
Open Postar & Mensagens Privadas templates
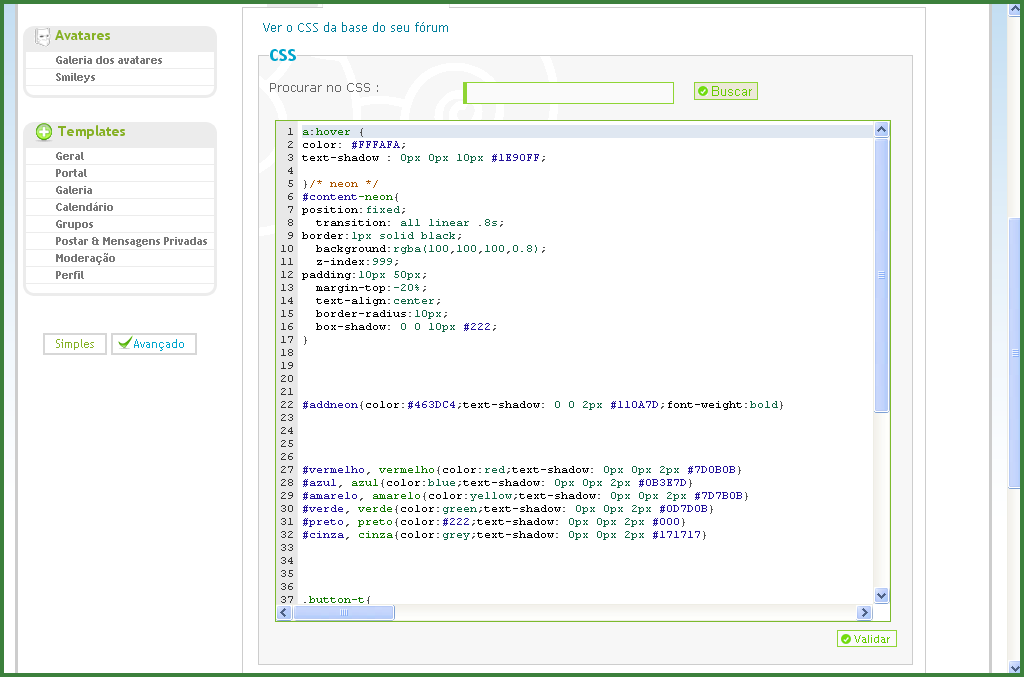tap(131, 241)
